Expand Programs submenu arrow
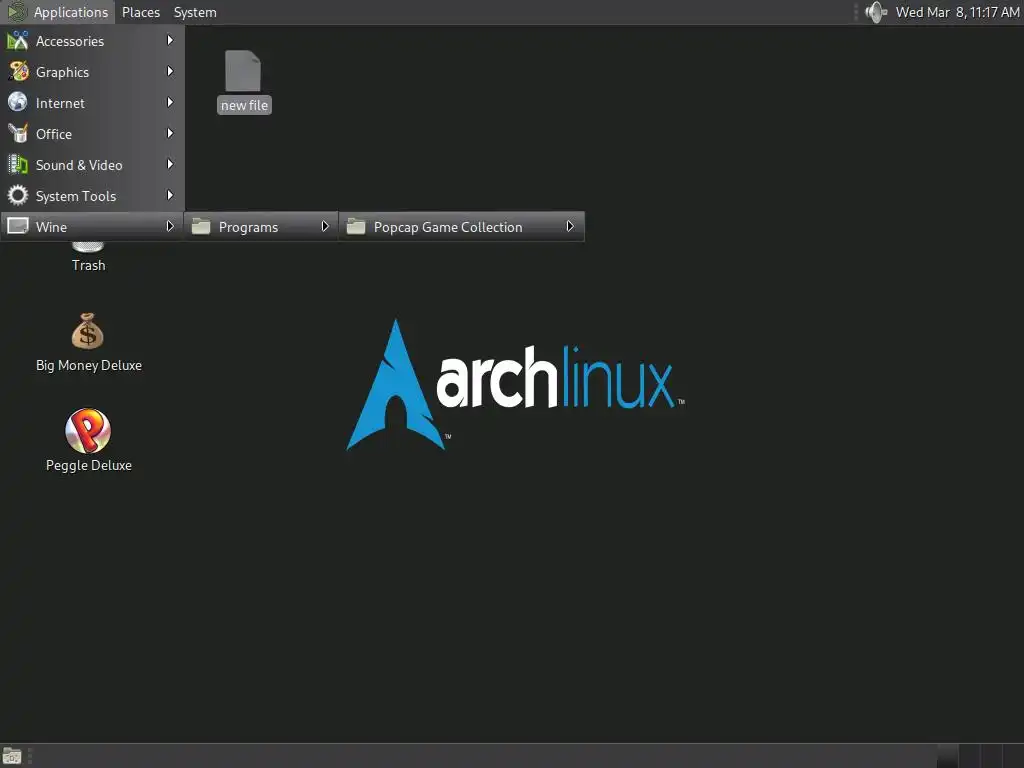 coord(325,226)
